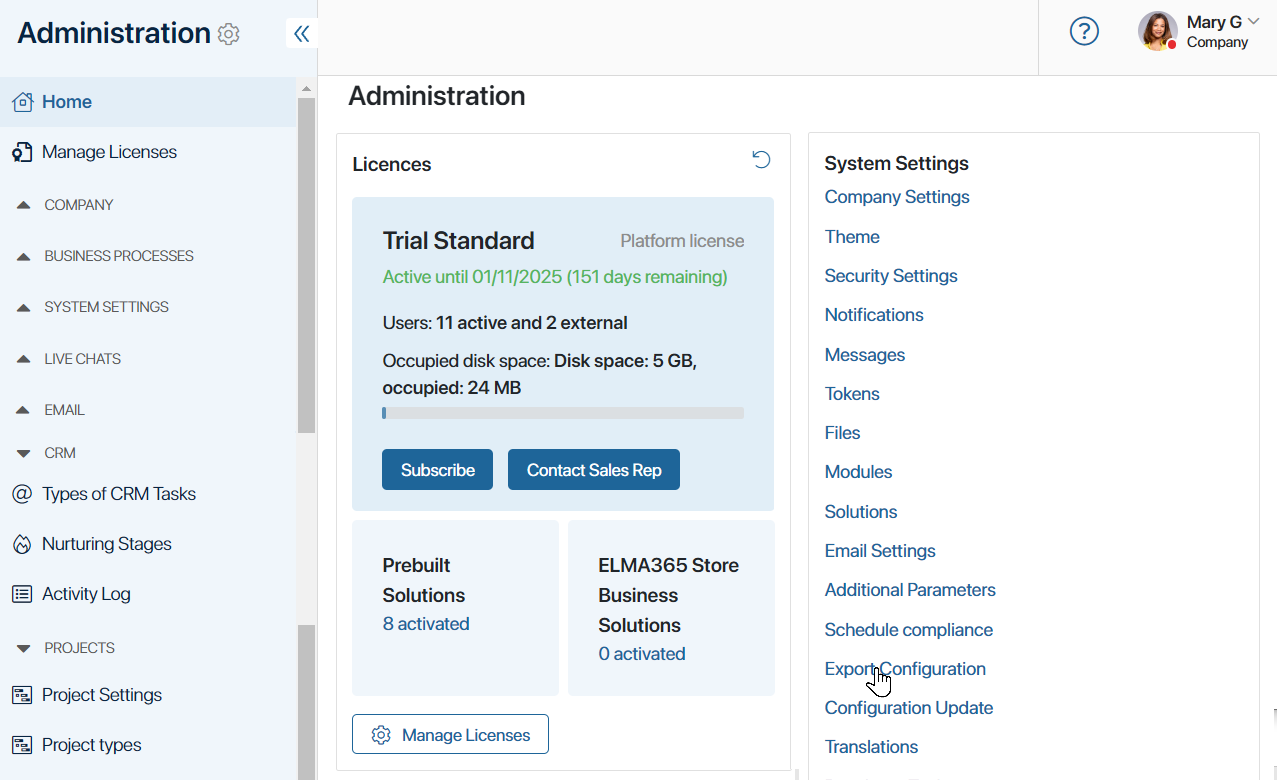This screenshot has width=1277, height=780.
Task: Click the Contact Sales Rep button
Action: (594, 470)
